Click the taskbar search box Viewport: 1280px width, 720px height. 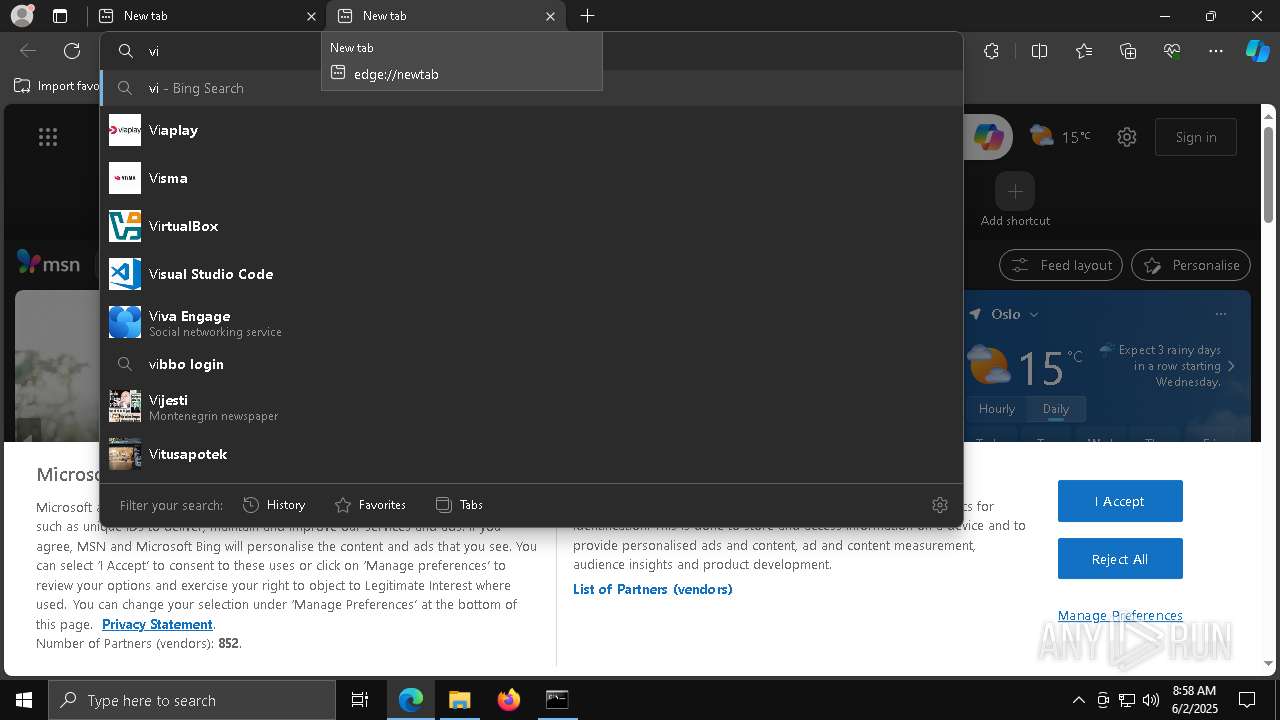192,700
